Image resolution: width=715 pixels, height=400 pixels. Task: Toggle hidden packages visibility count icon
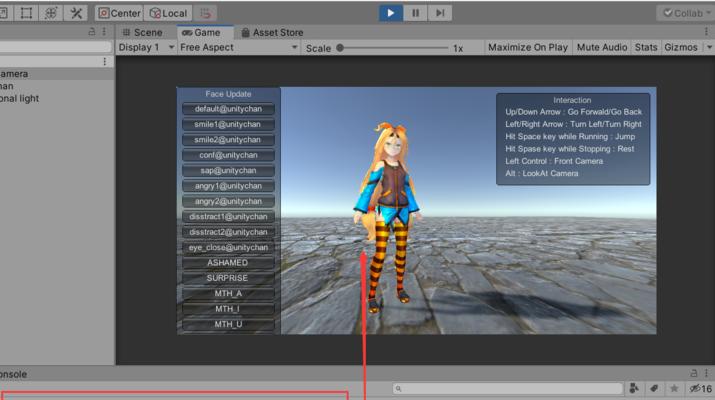(x=700, y=389)
